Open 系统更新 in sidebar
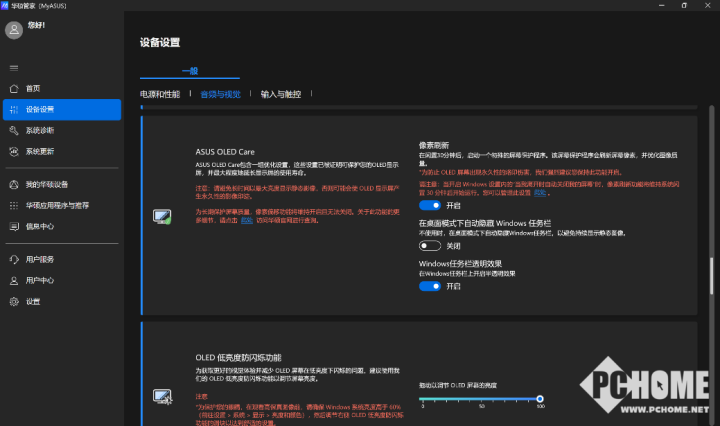 tap(62, 151)
